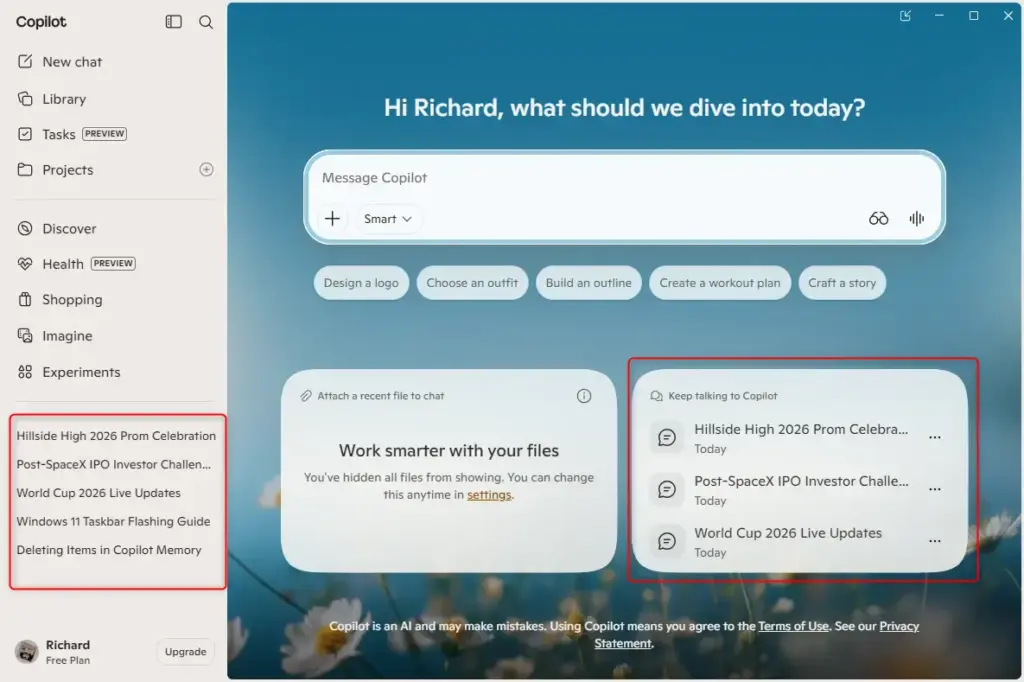1024x682 pixels.
Task: Click the Health heart icon
Action: pyautogui.click(x=25, y=264)
